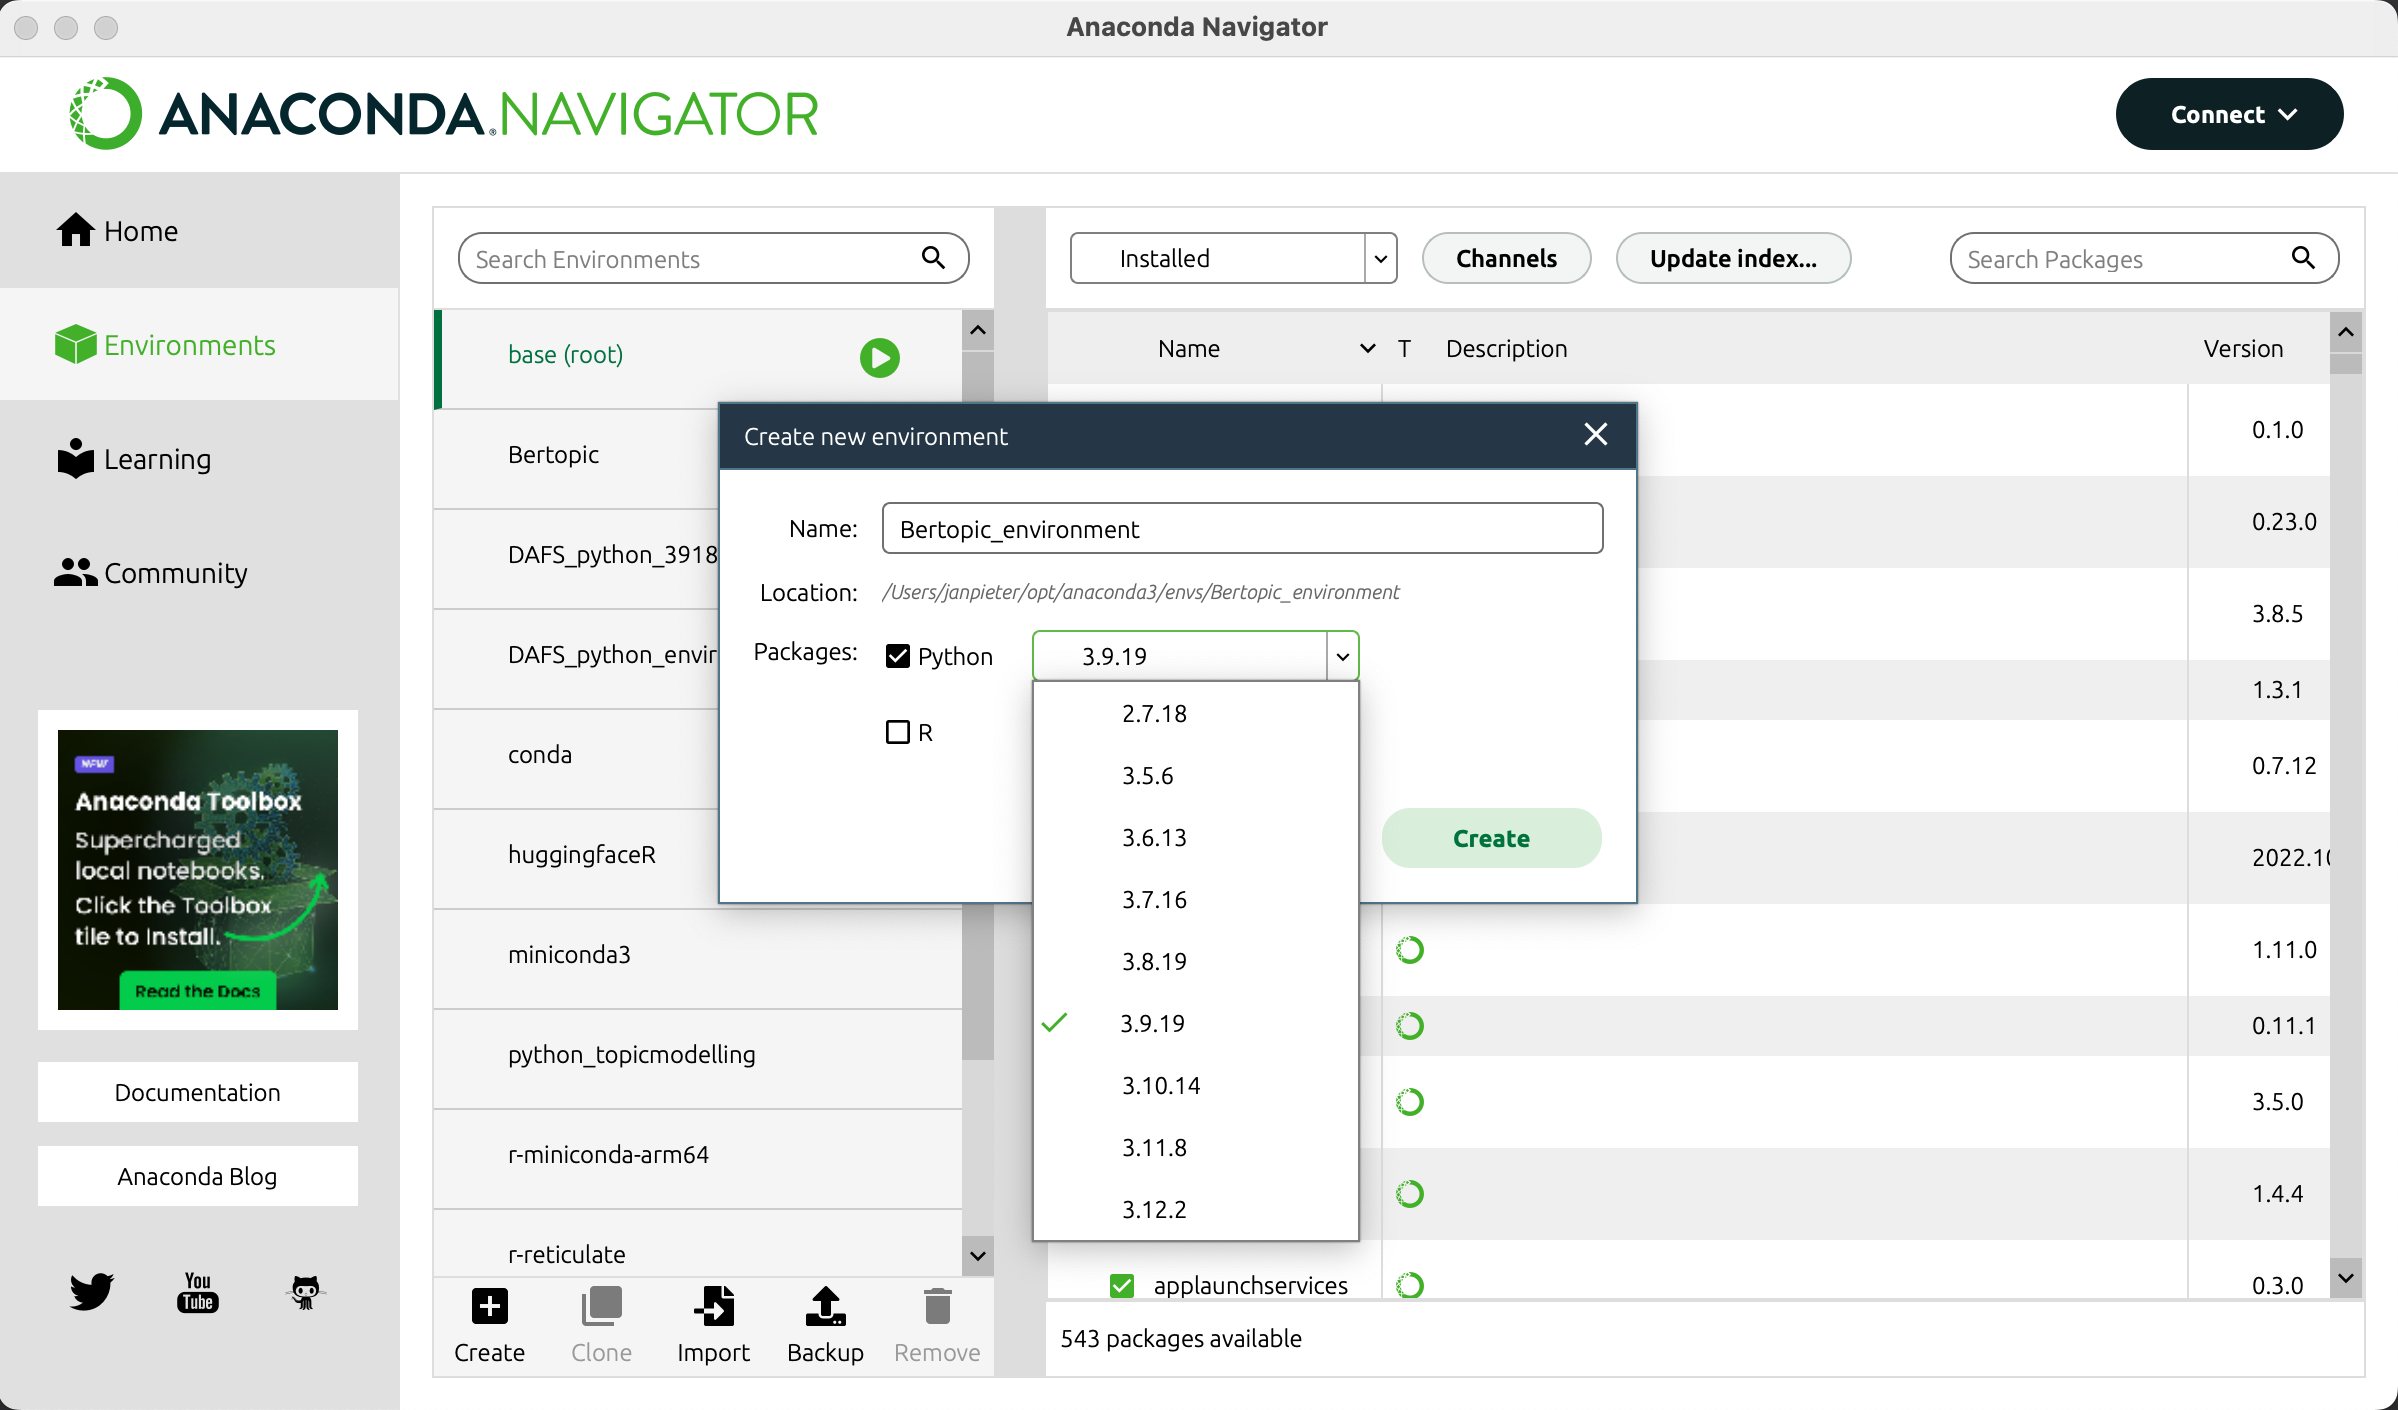The image size is (2398, 1410).
Task: Enable the R package checkbox
Action: pos(898,732)
